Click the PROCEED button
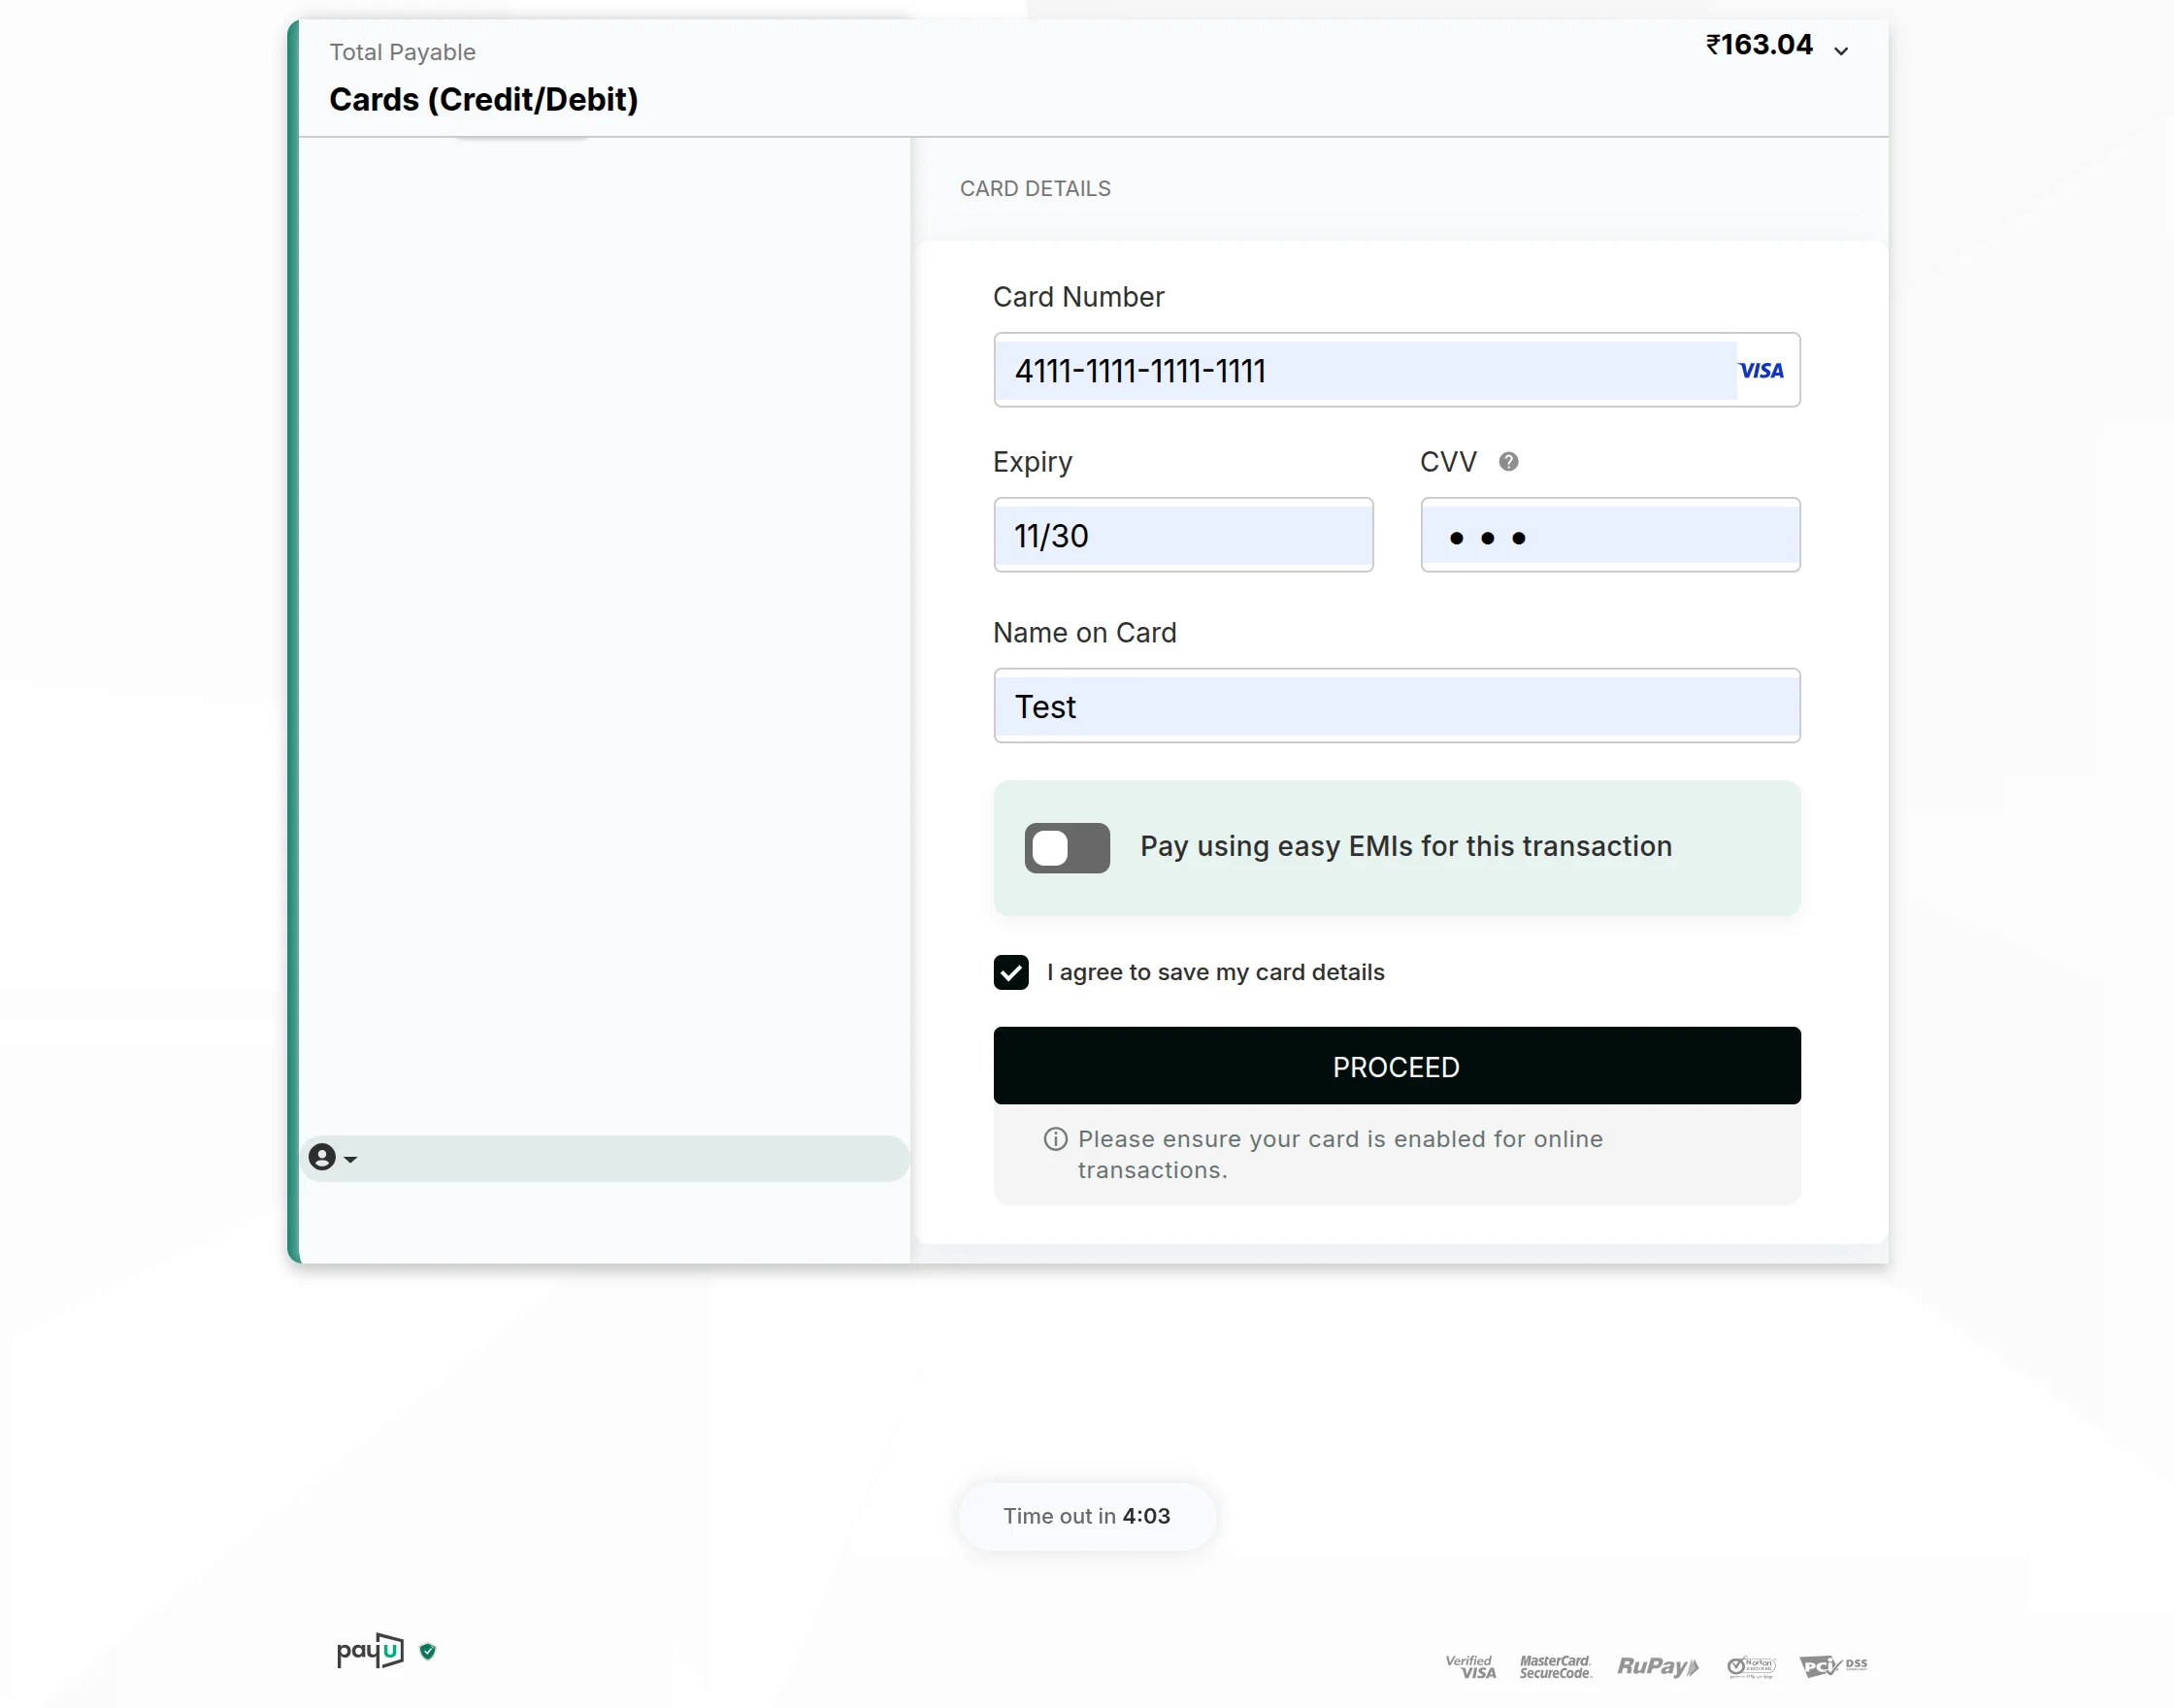The image size is (2174, 1708). (1396, 1066)
